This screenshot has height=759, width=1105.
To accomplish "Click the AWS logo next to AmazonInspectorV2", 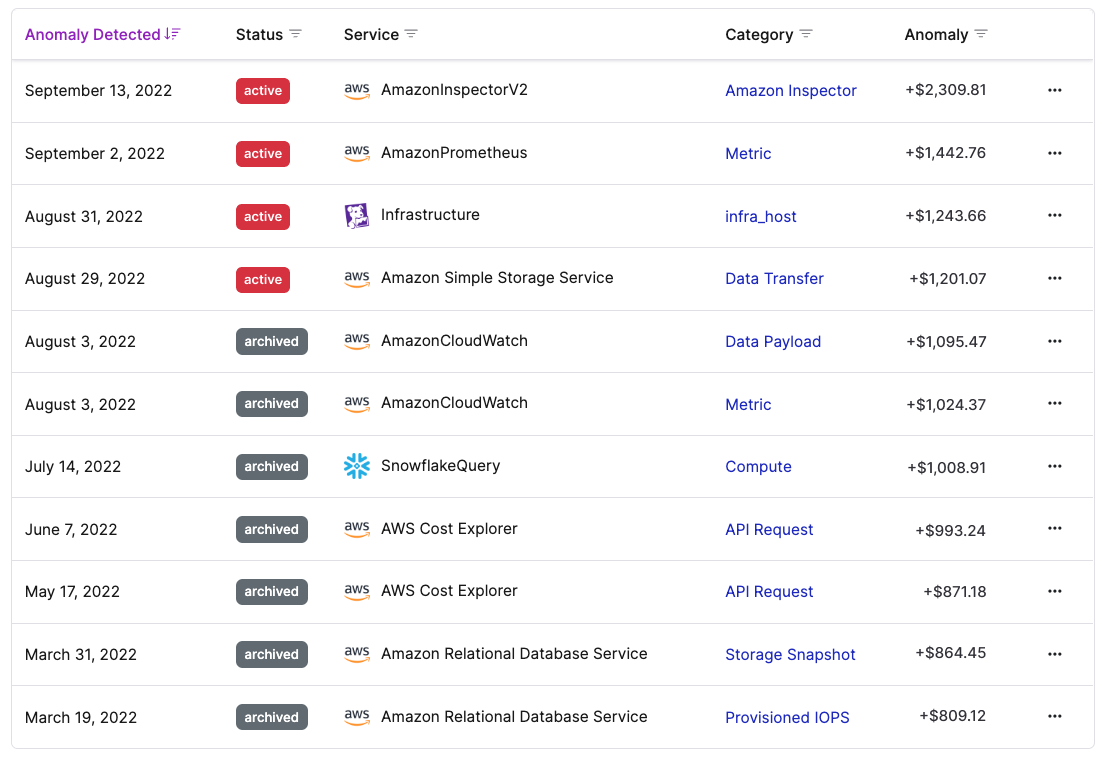I will coord(357,91).
